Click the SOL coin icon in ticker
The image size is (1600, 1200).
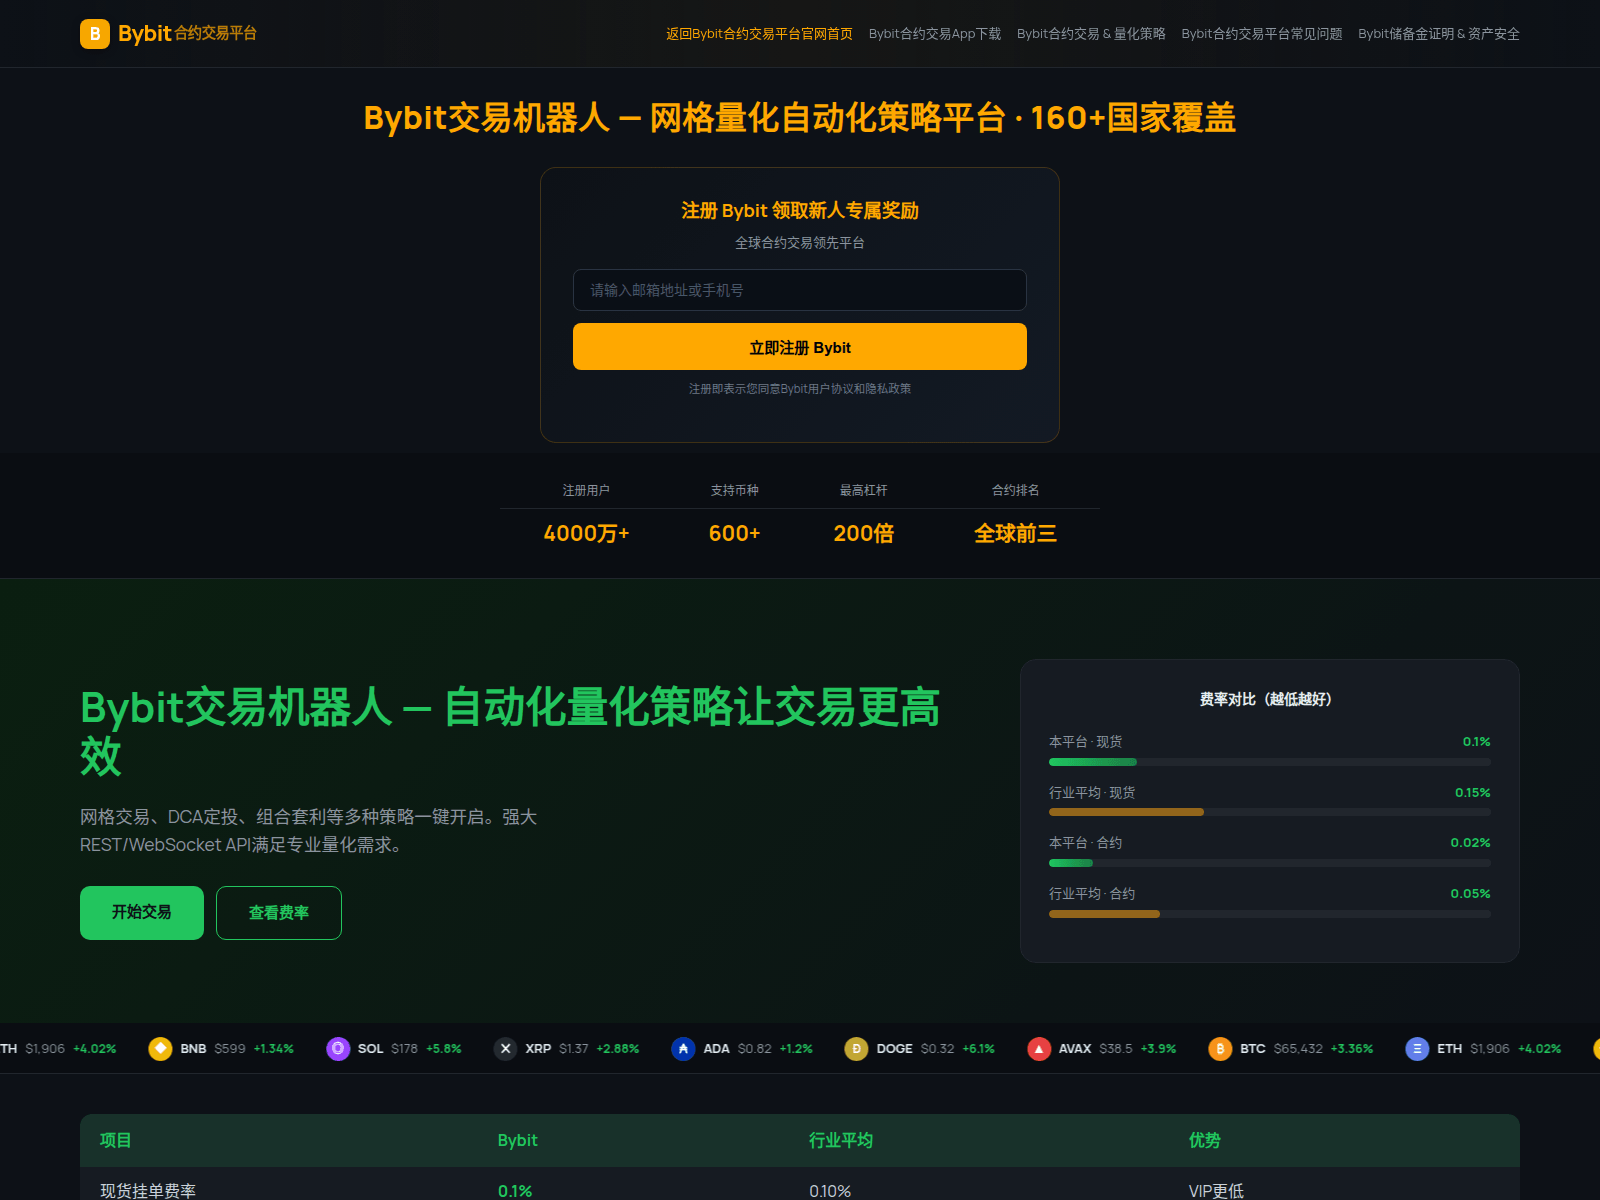pos(338,1048)
